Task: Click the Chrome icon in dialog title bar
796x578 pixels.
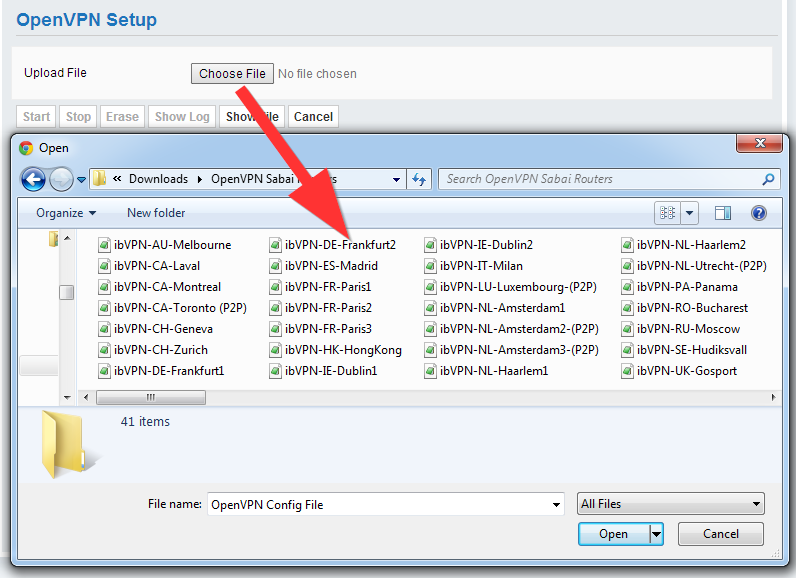Action: pyautogui.click(x=26, y=148)
